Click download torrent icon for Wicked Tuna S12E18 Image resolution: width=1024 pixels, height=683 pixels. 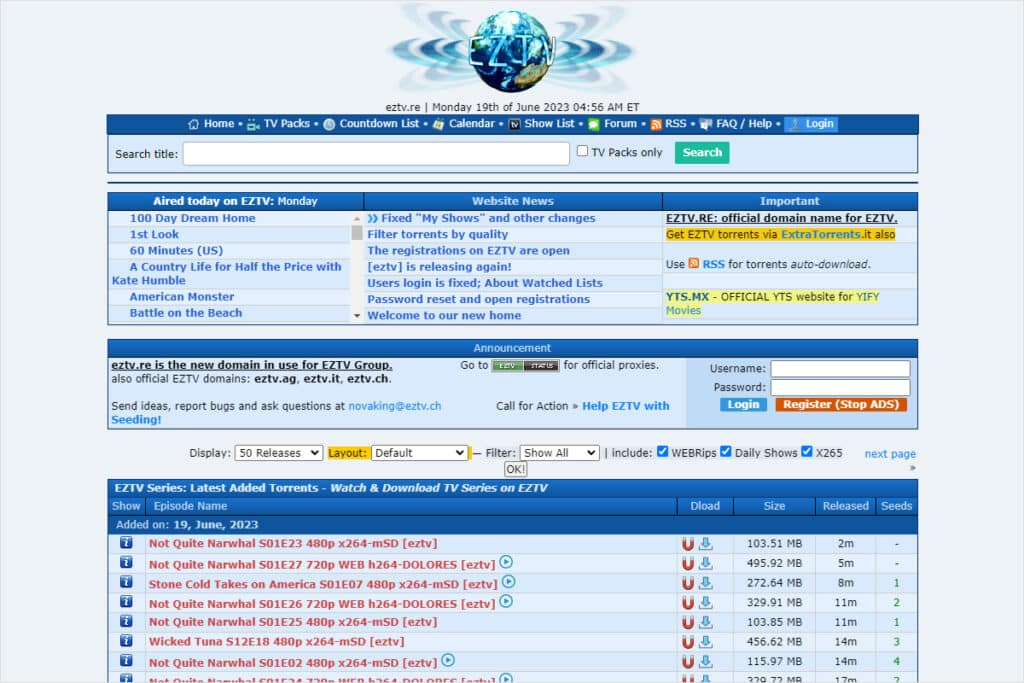point(706,641)
